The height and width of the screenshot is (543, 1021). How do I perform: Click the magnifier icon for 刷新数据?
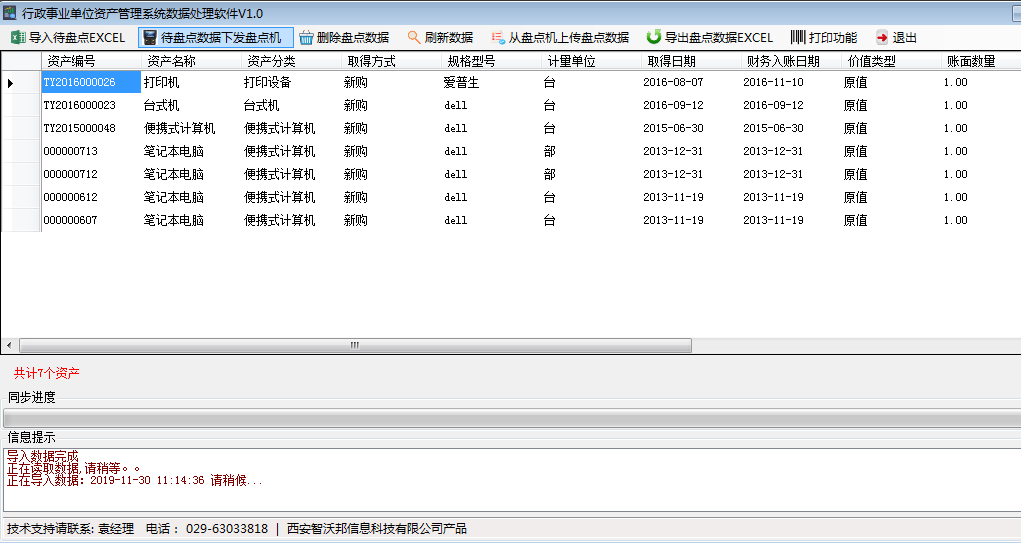point(413,37)
